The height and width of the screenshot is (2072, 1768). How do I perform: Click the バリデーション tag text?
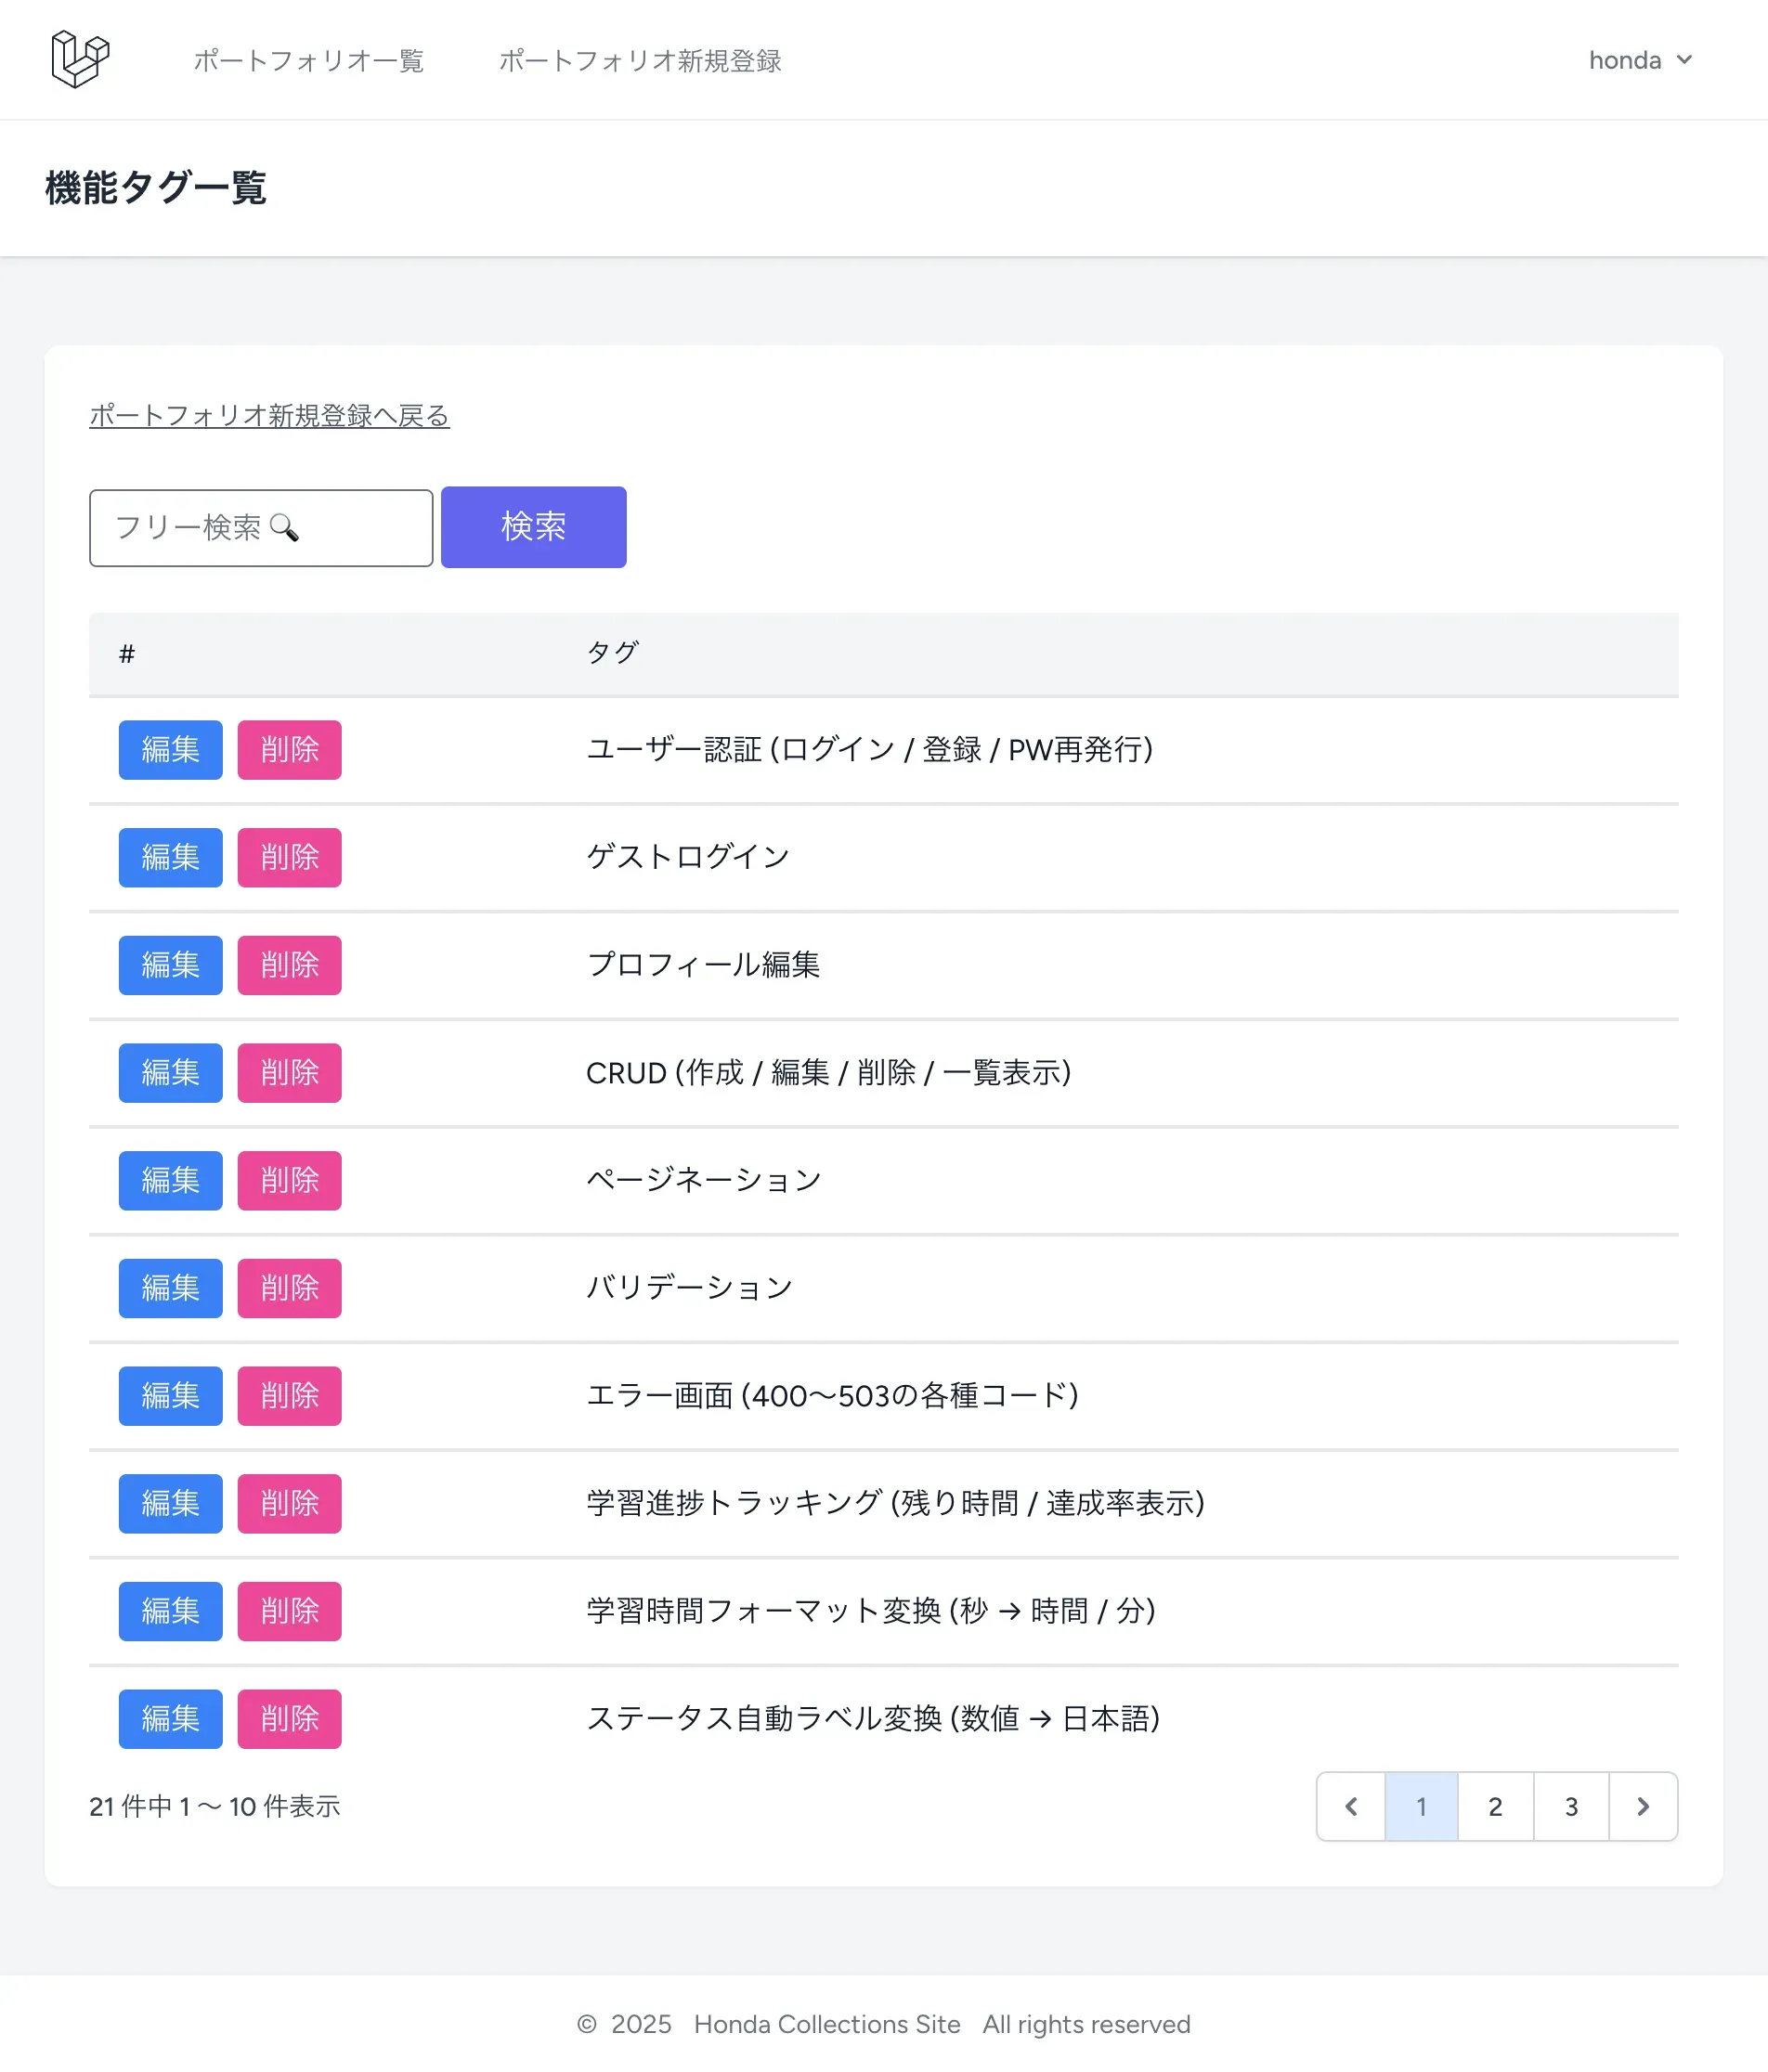pos(689,1288)
